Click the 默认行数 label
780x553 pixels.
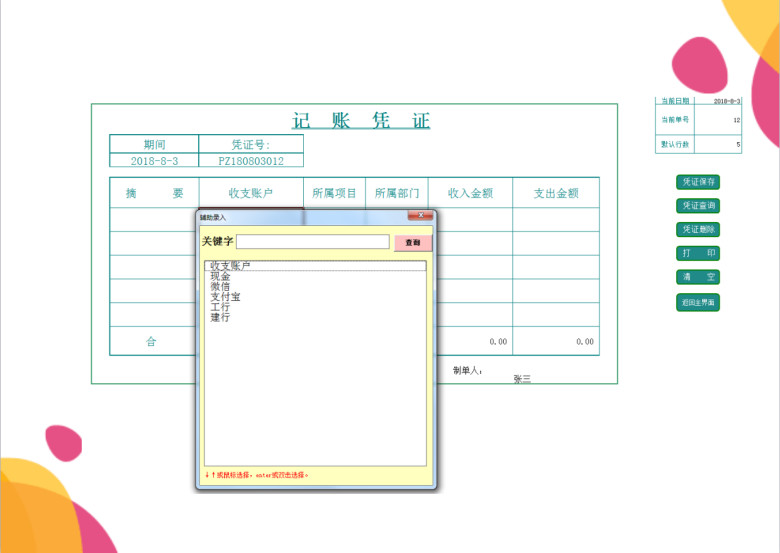(675, 144)
